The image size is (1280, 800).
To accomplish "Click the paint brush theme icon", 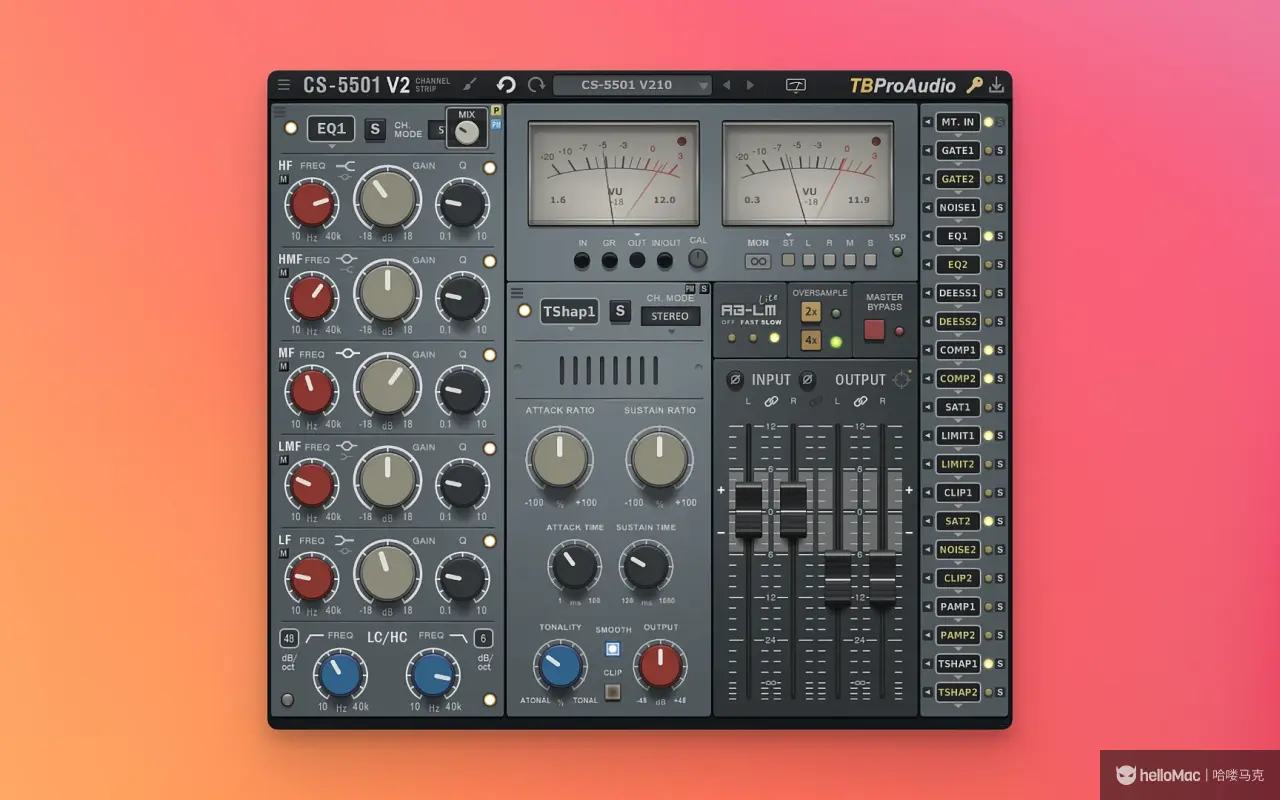I will point(472,85).
